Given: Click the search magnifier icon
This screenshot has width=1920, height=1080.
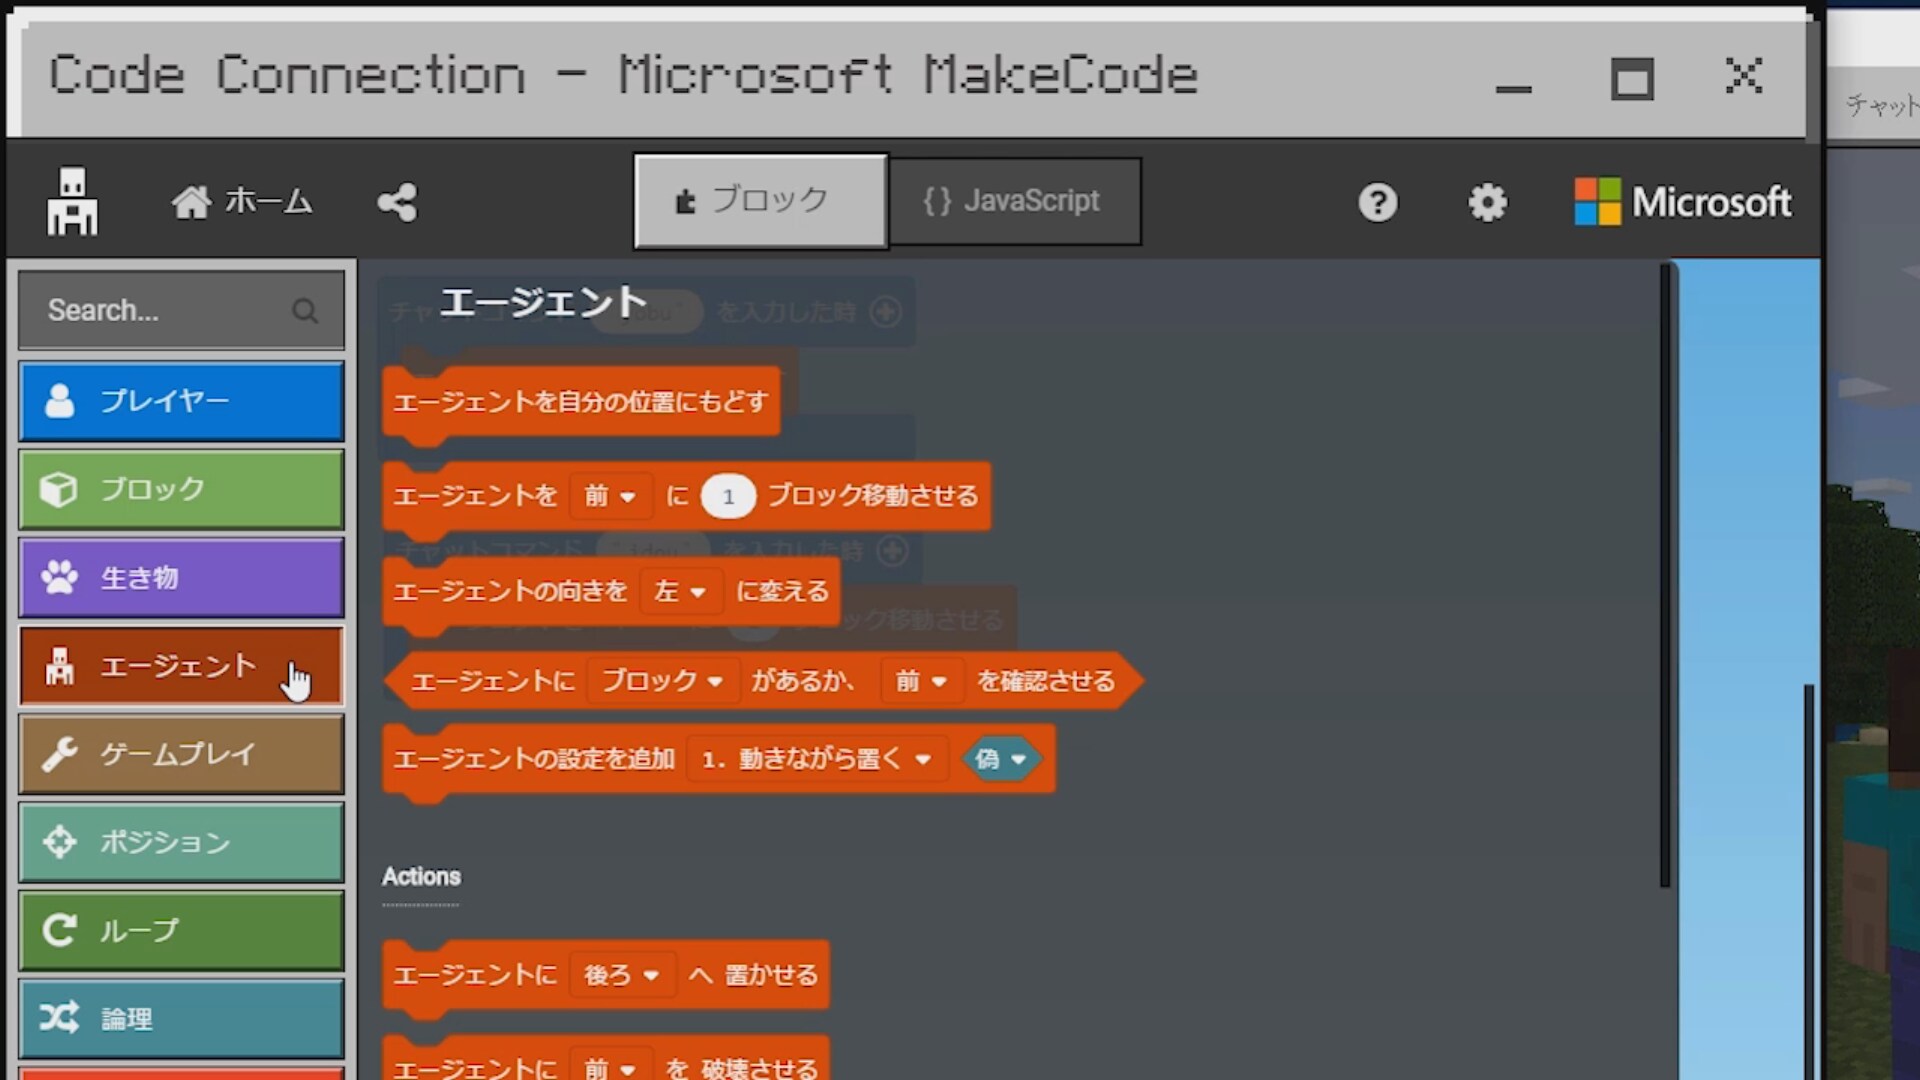Looking at the screenshot, I should [305, 311].
